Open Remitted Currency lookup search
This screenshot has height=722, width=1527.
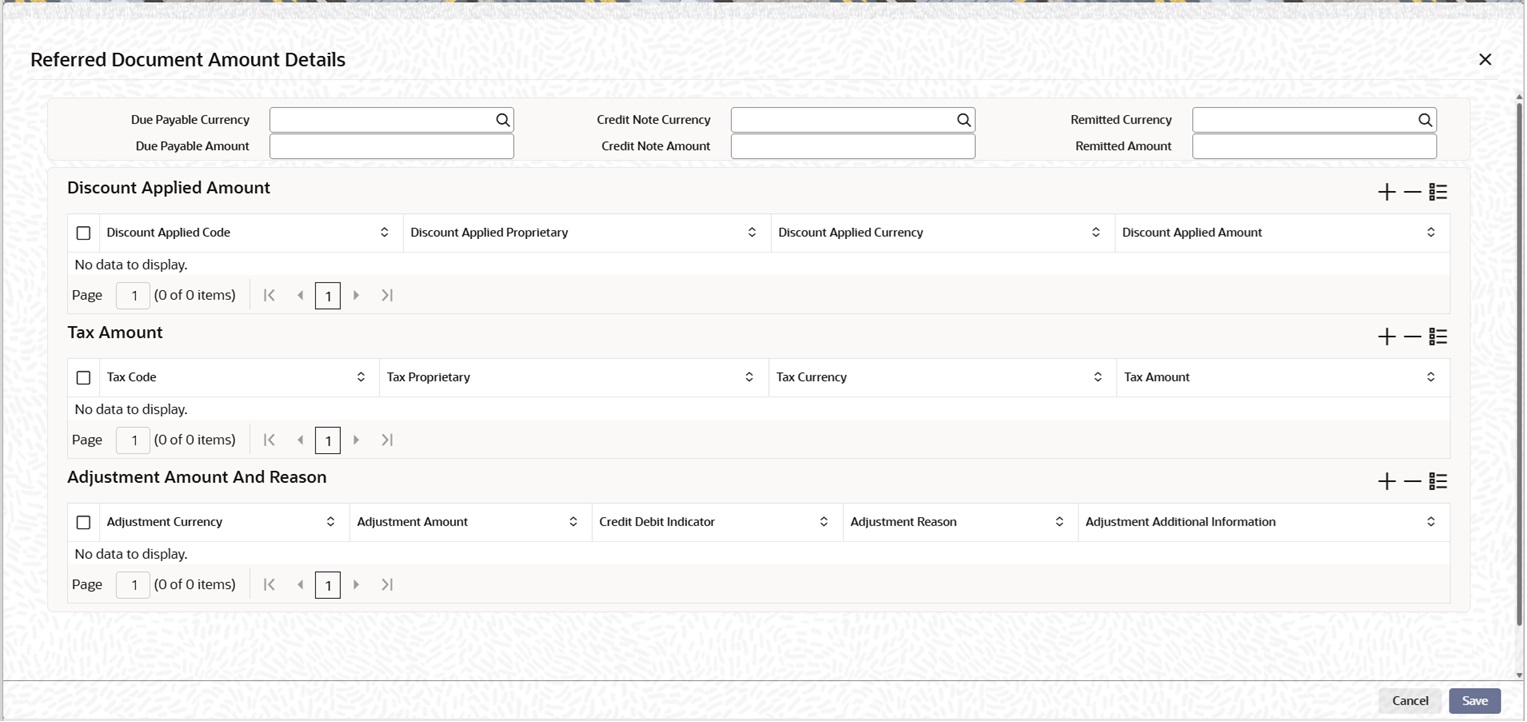[1425, 120]
